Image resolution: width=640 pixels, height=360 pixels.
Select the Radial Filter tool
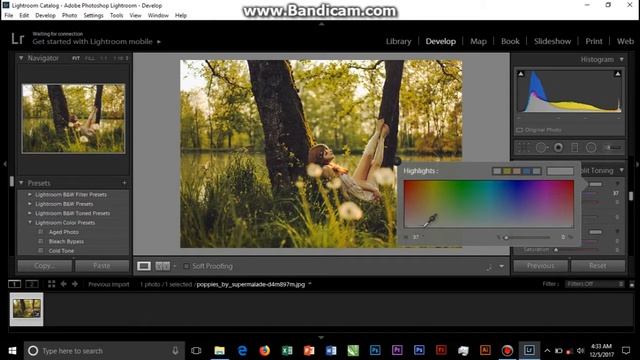point(591,147)
